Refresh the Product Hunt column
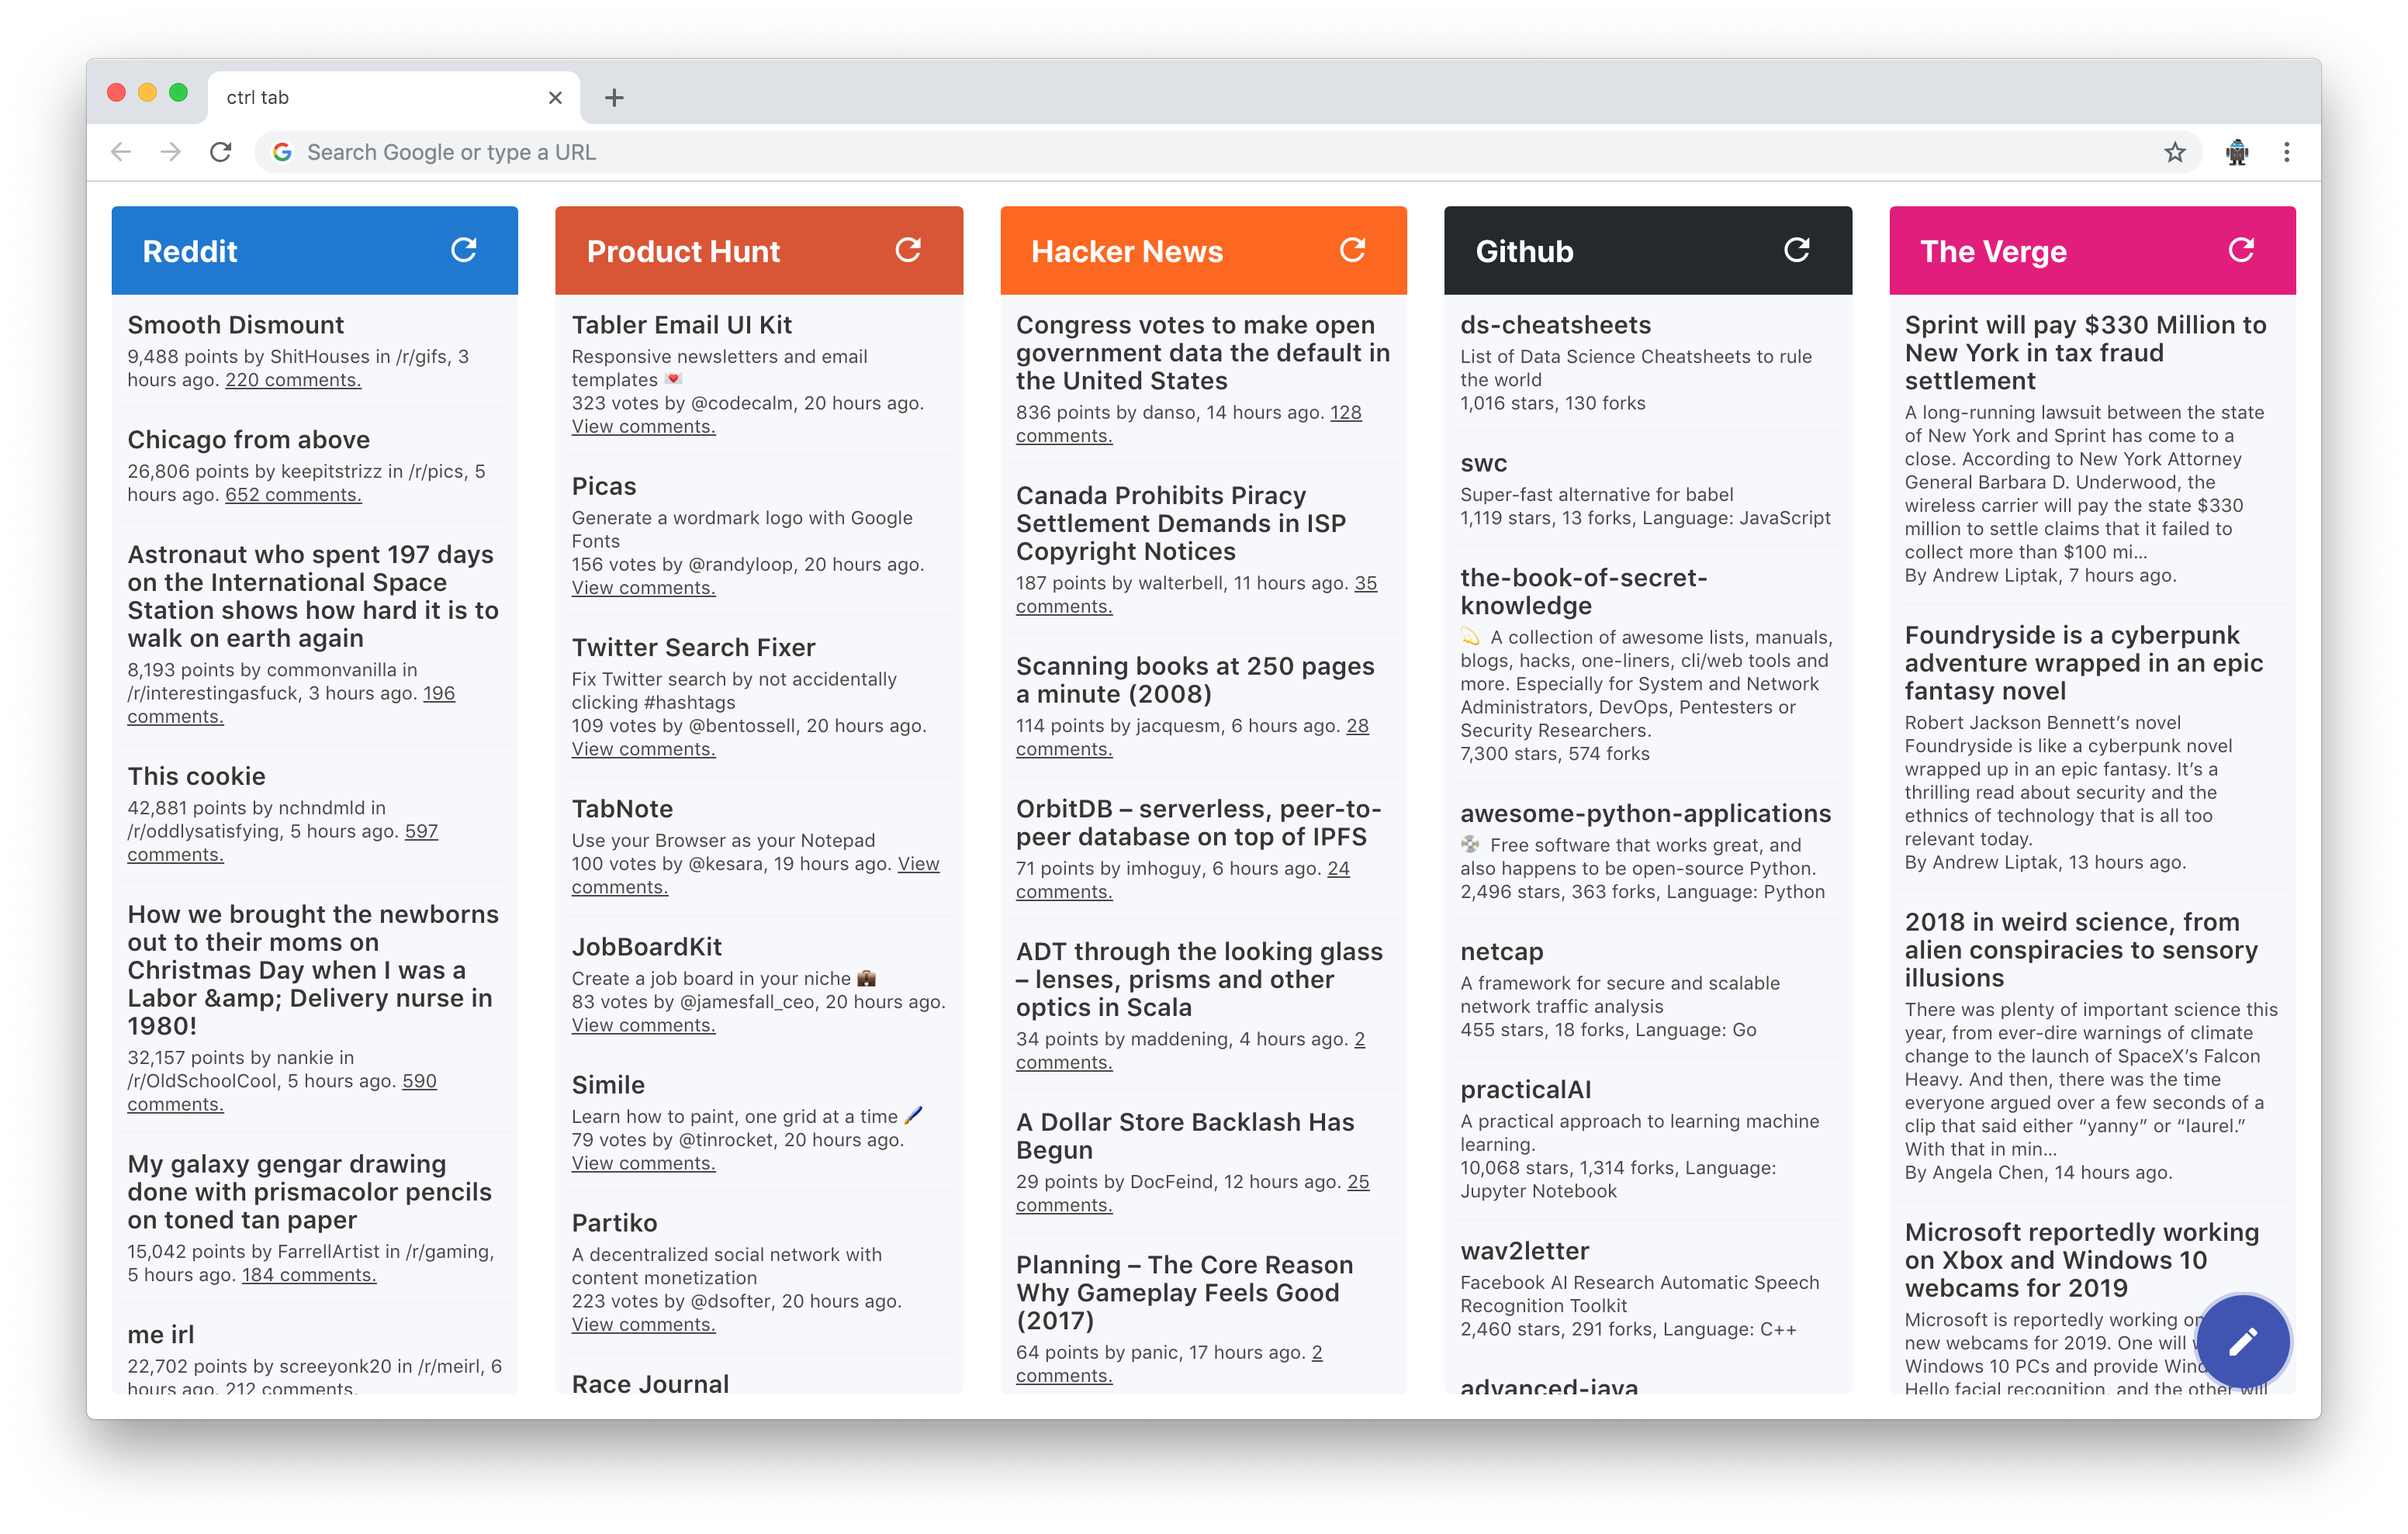 (907, 250)
